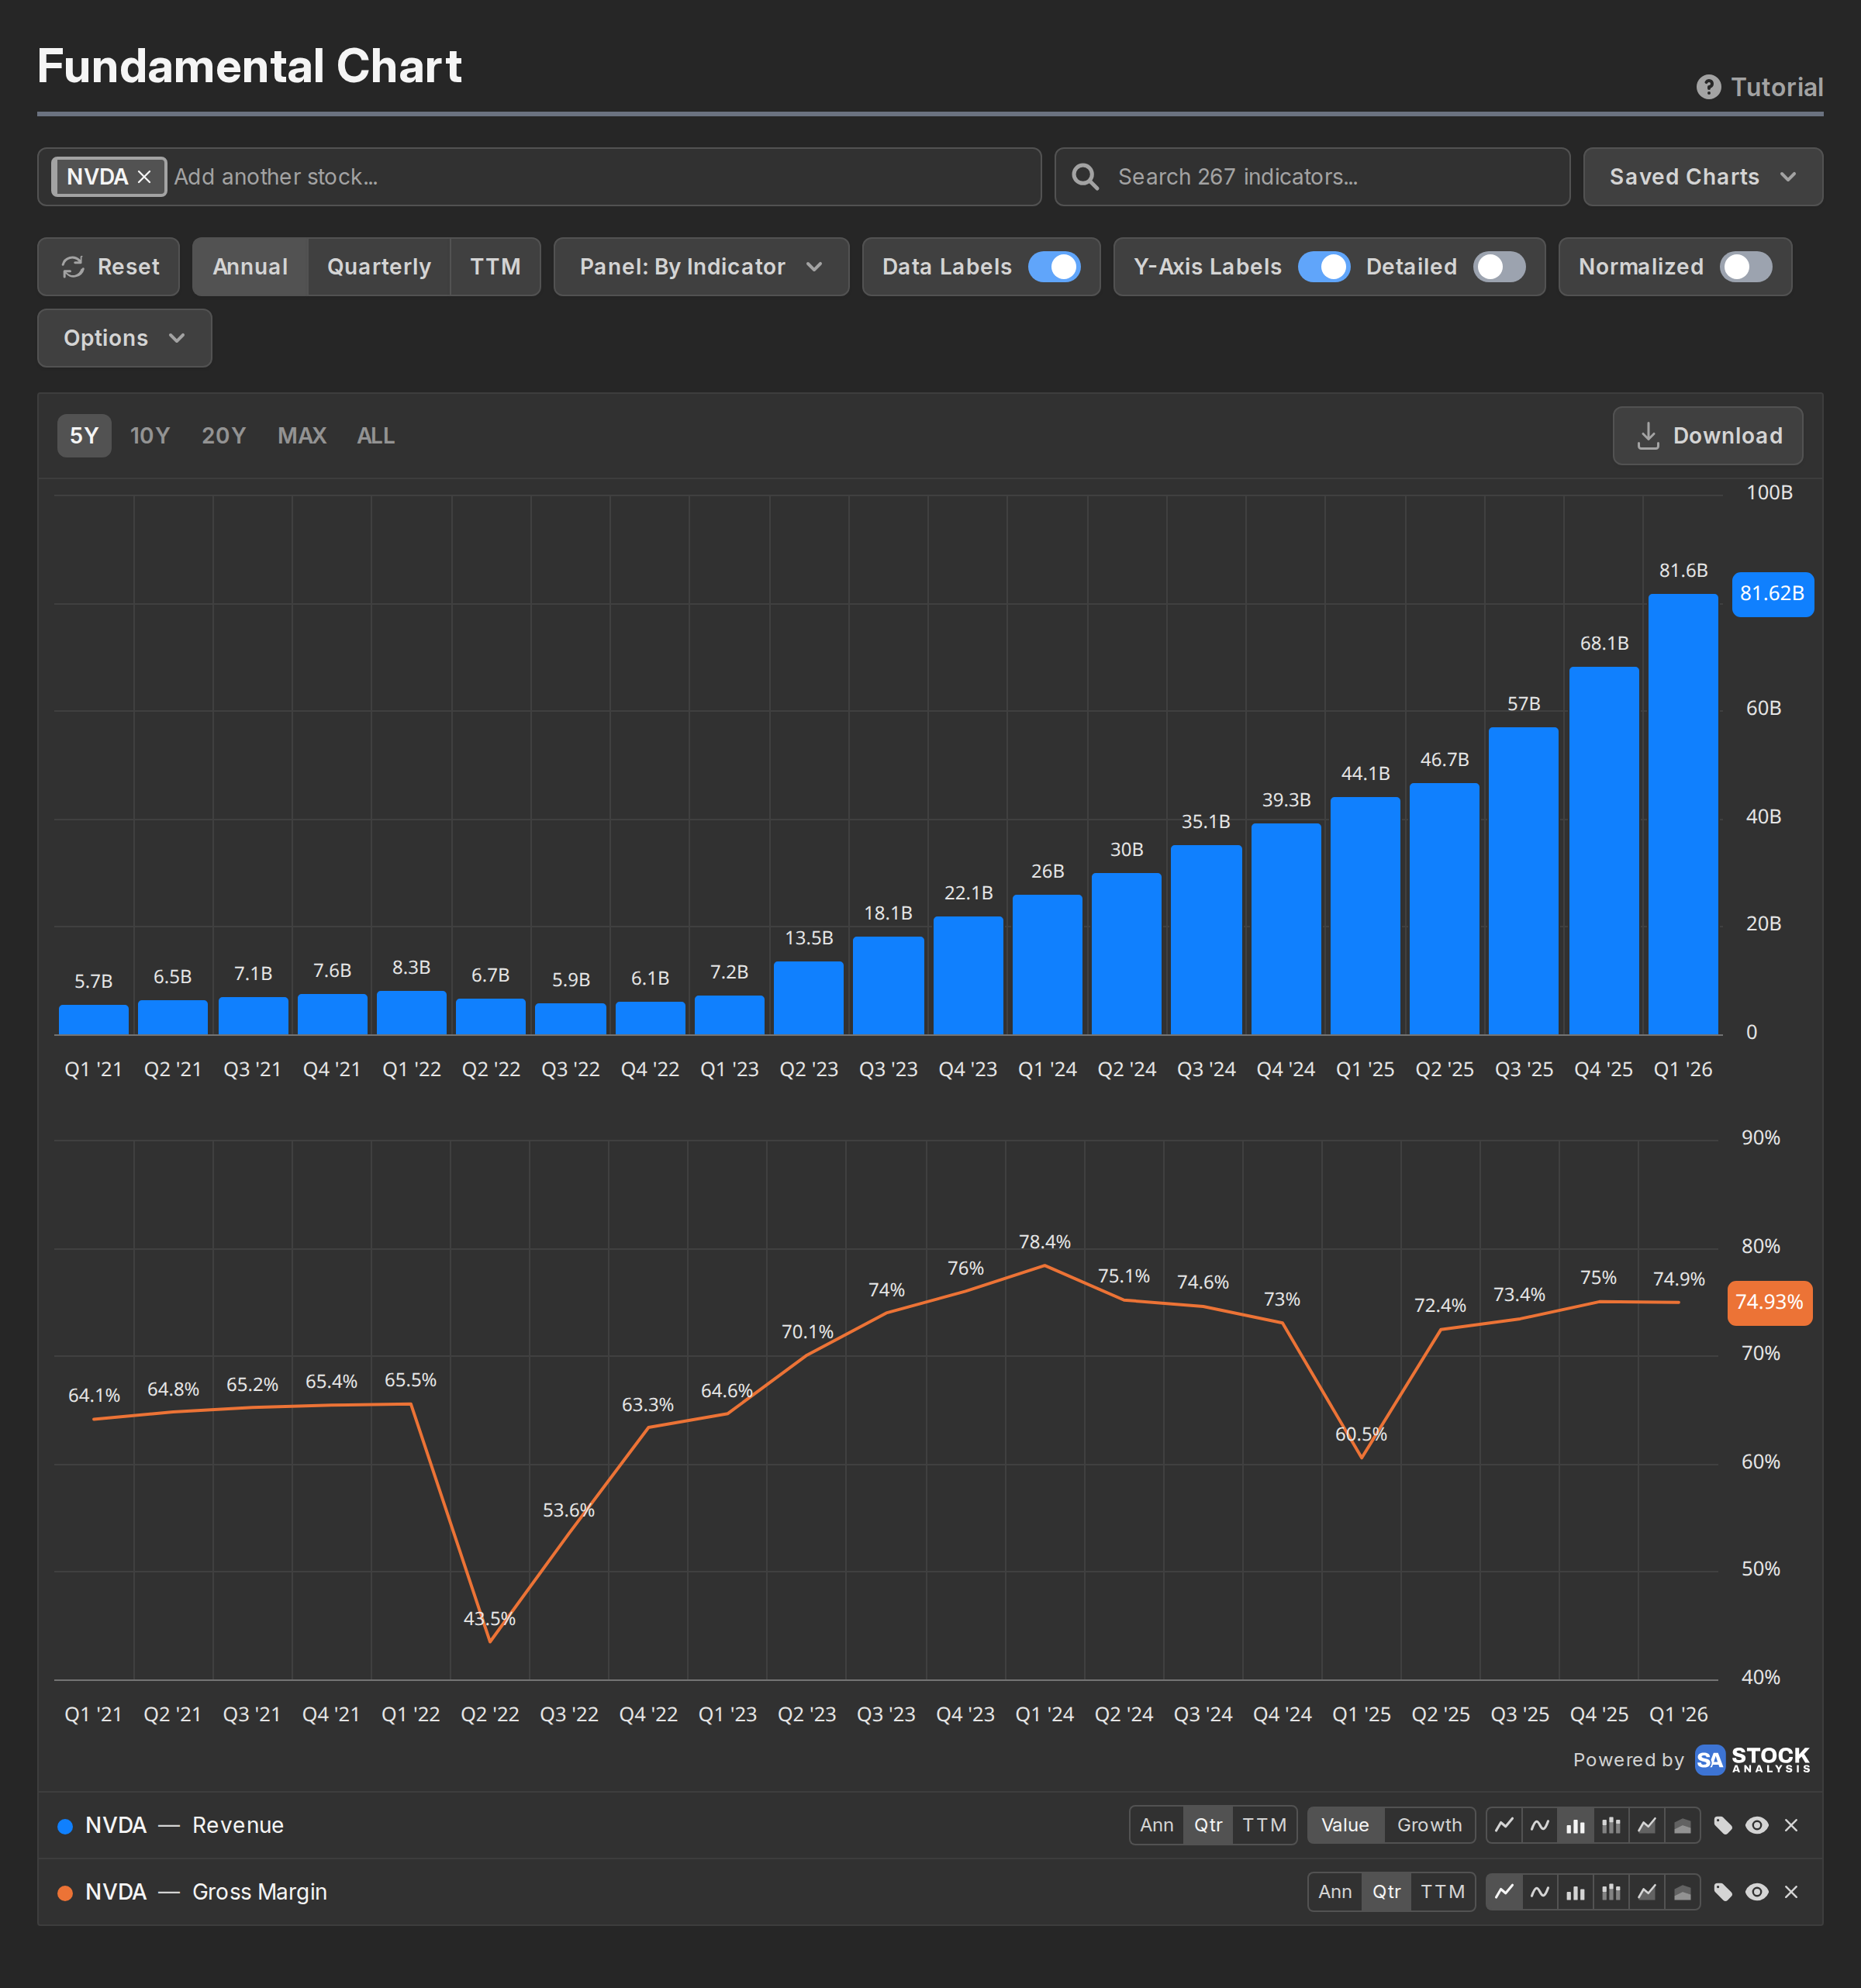1861x1988 pixels.
Task: Toggle Data Labels switch off
Action: point(1054,267)
